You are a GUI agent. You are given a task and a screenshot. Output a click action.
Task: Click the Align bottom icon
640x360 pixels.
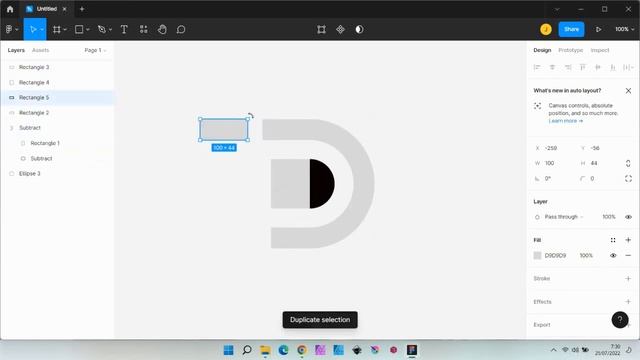[x=613, y=67]
